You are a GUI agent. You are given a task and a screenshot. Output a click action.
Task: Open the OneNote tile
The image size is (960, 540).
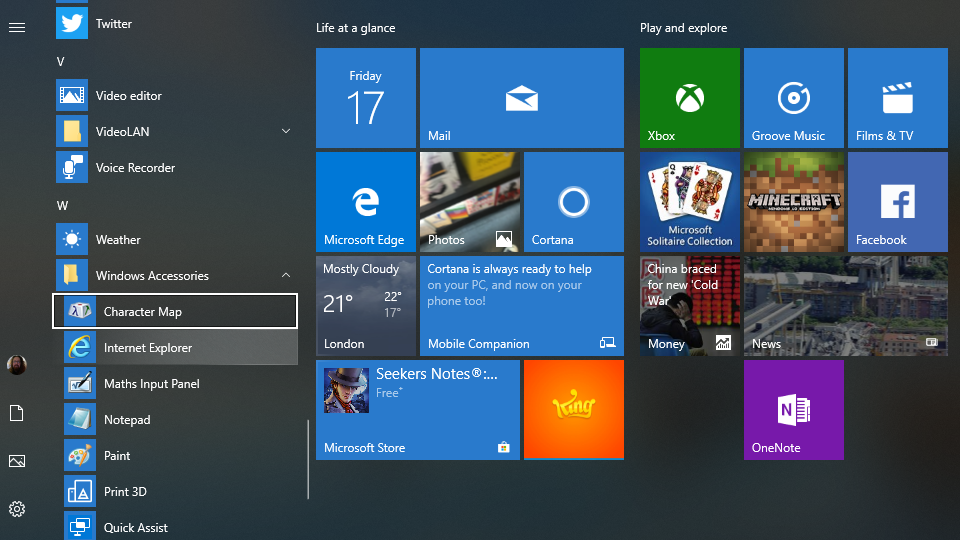(794, 410)
